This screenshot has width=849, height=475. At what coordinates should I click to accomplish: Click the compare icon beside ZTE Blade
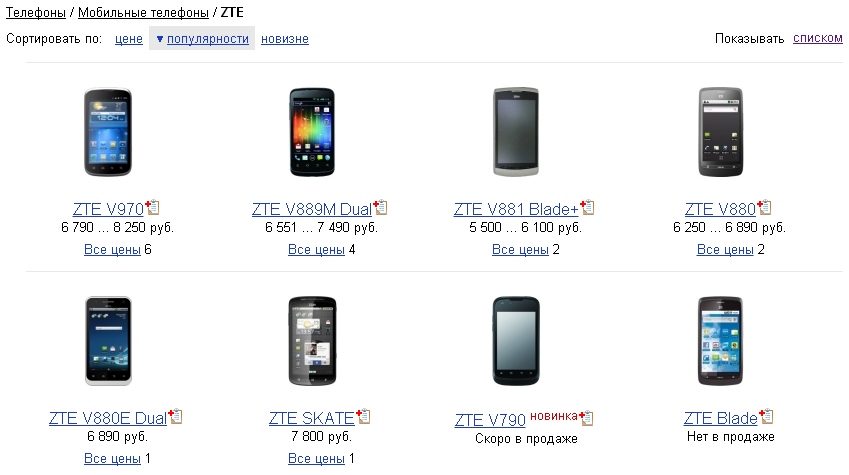tap(766, 416)
